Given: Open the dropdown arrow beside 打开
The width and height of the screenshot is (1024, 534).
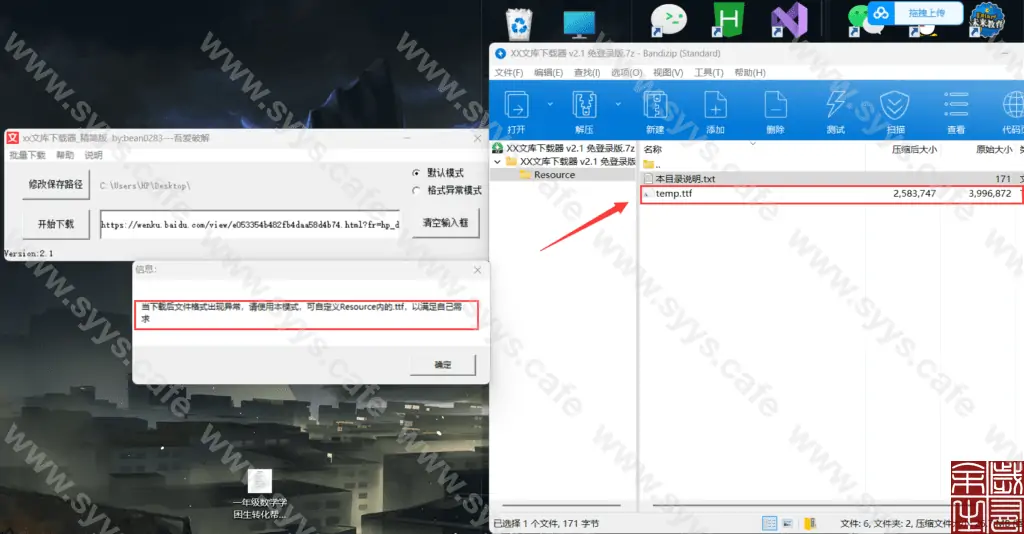Looking at the screenshot, I should click(550, 104).
